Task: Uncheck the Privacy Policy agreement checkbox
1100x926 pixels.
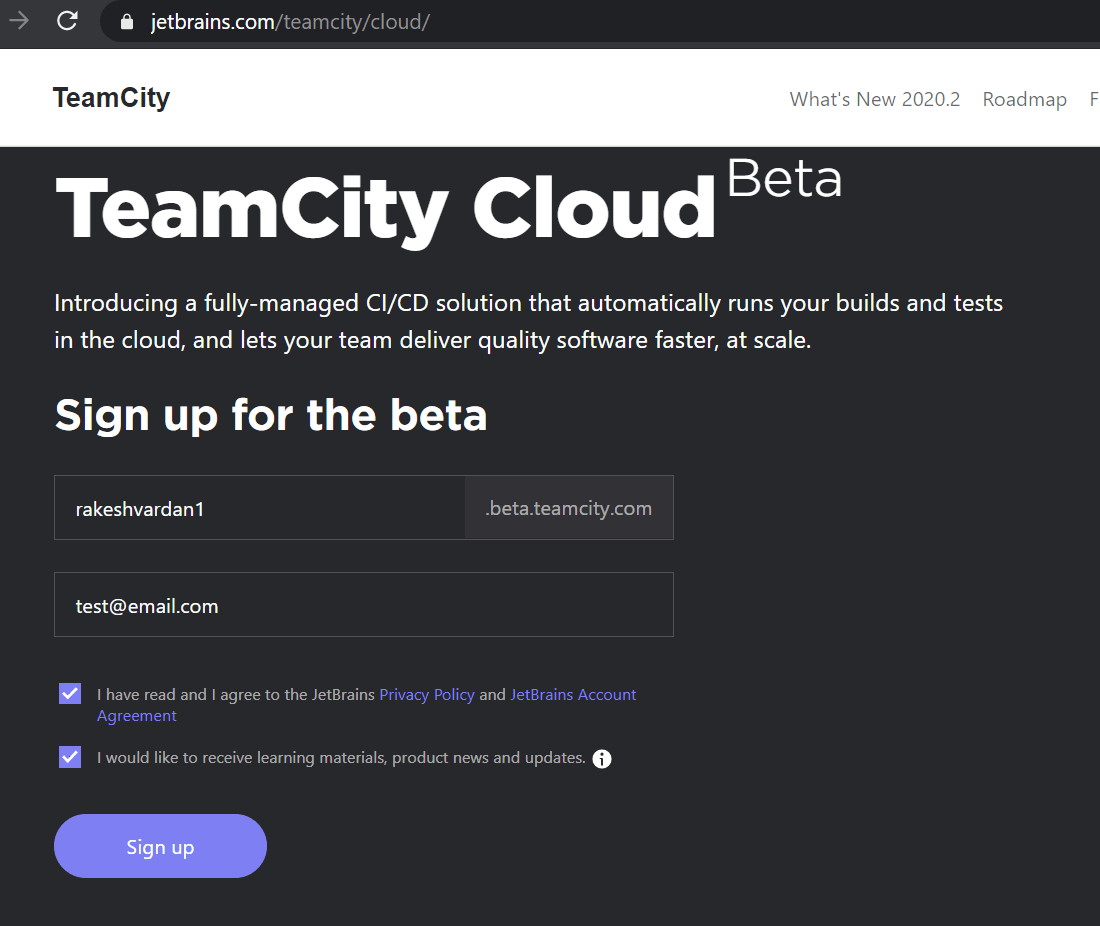Action: click(x=70, y=694)
